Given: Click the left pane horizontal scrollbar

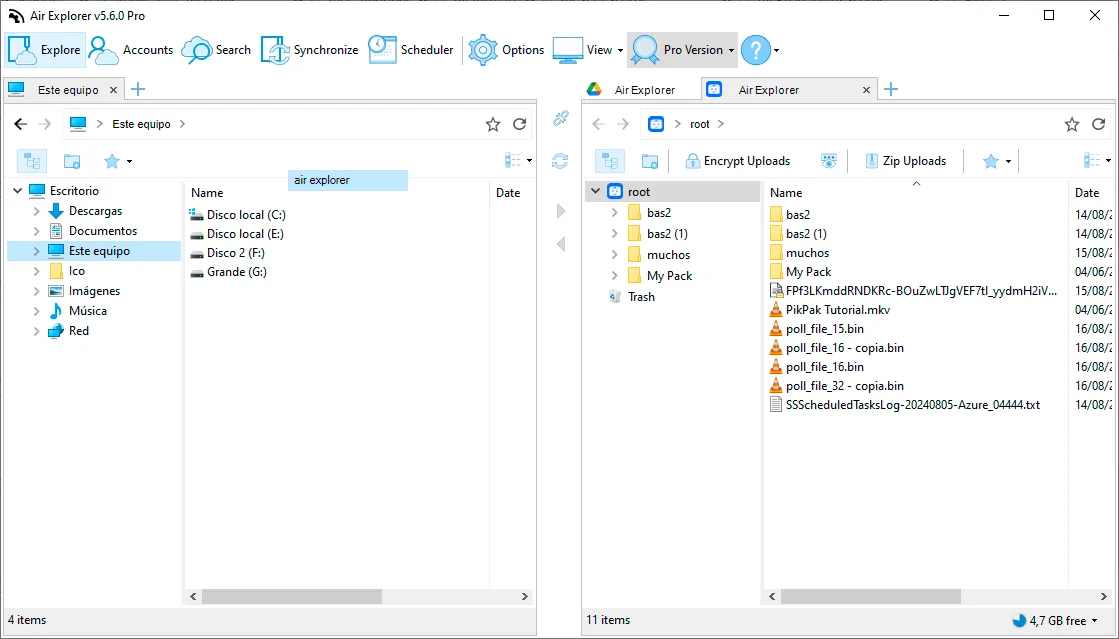Looking at the screenshot, I should (x=292, y=596).
